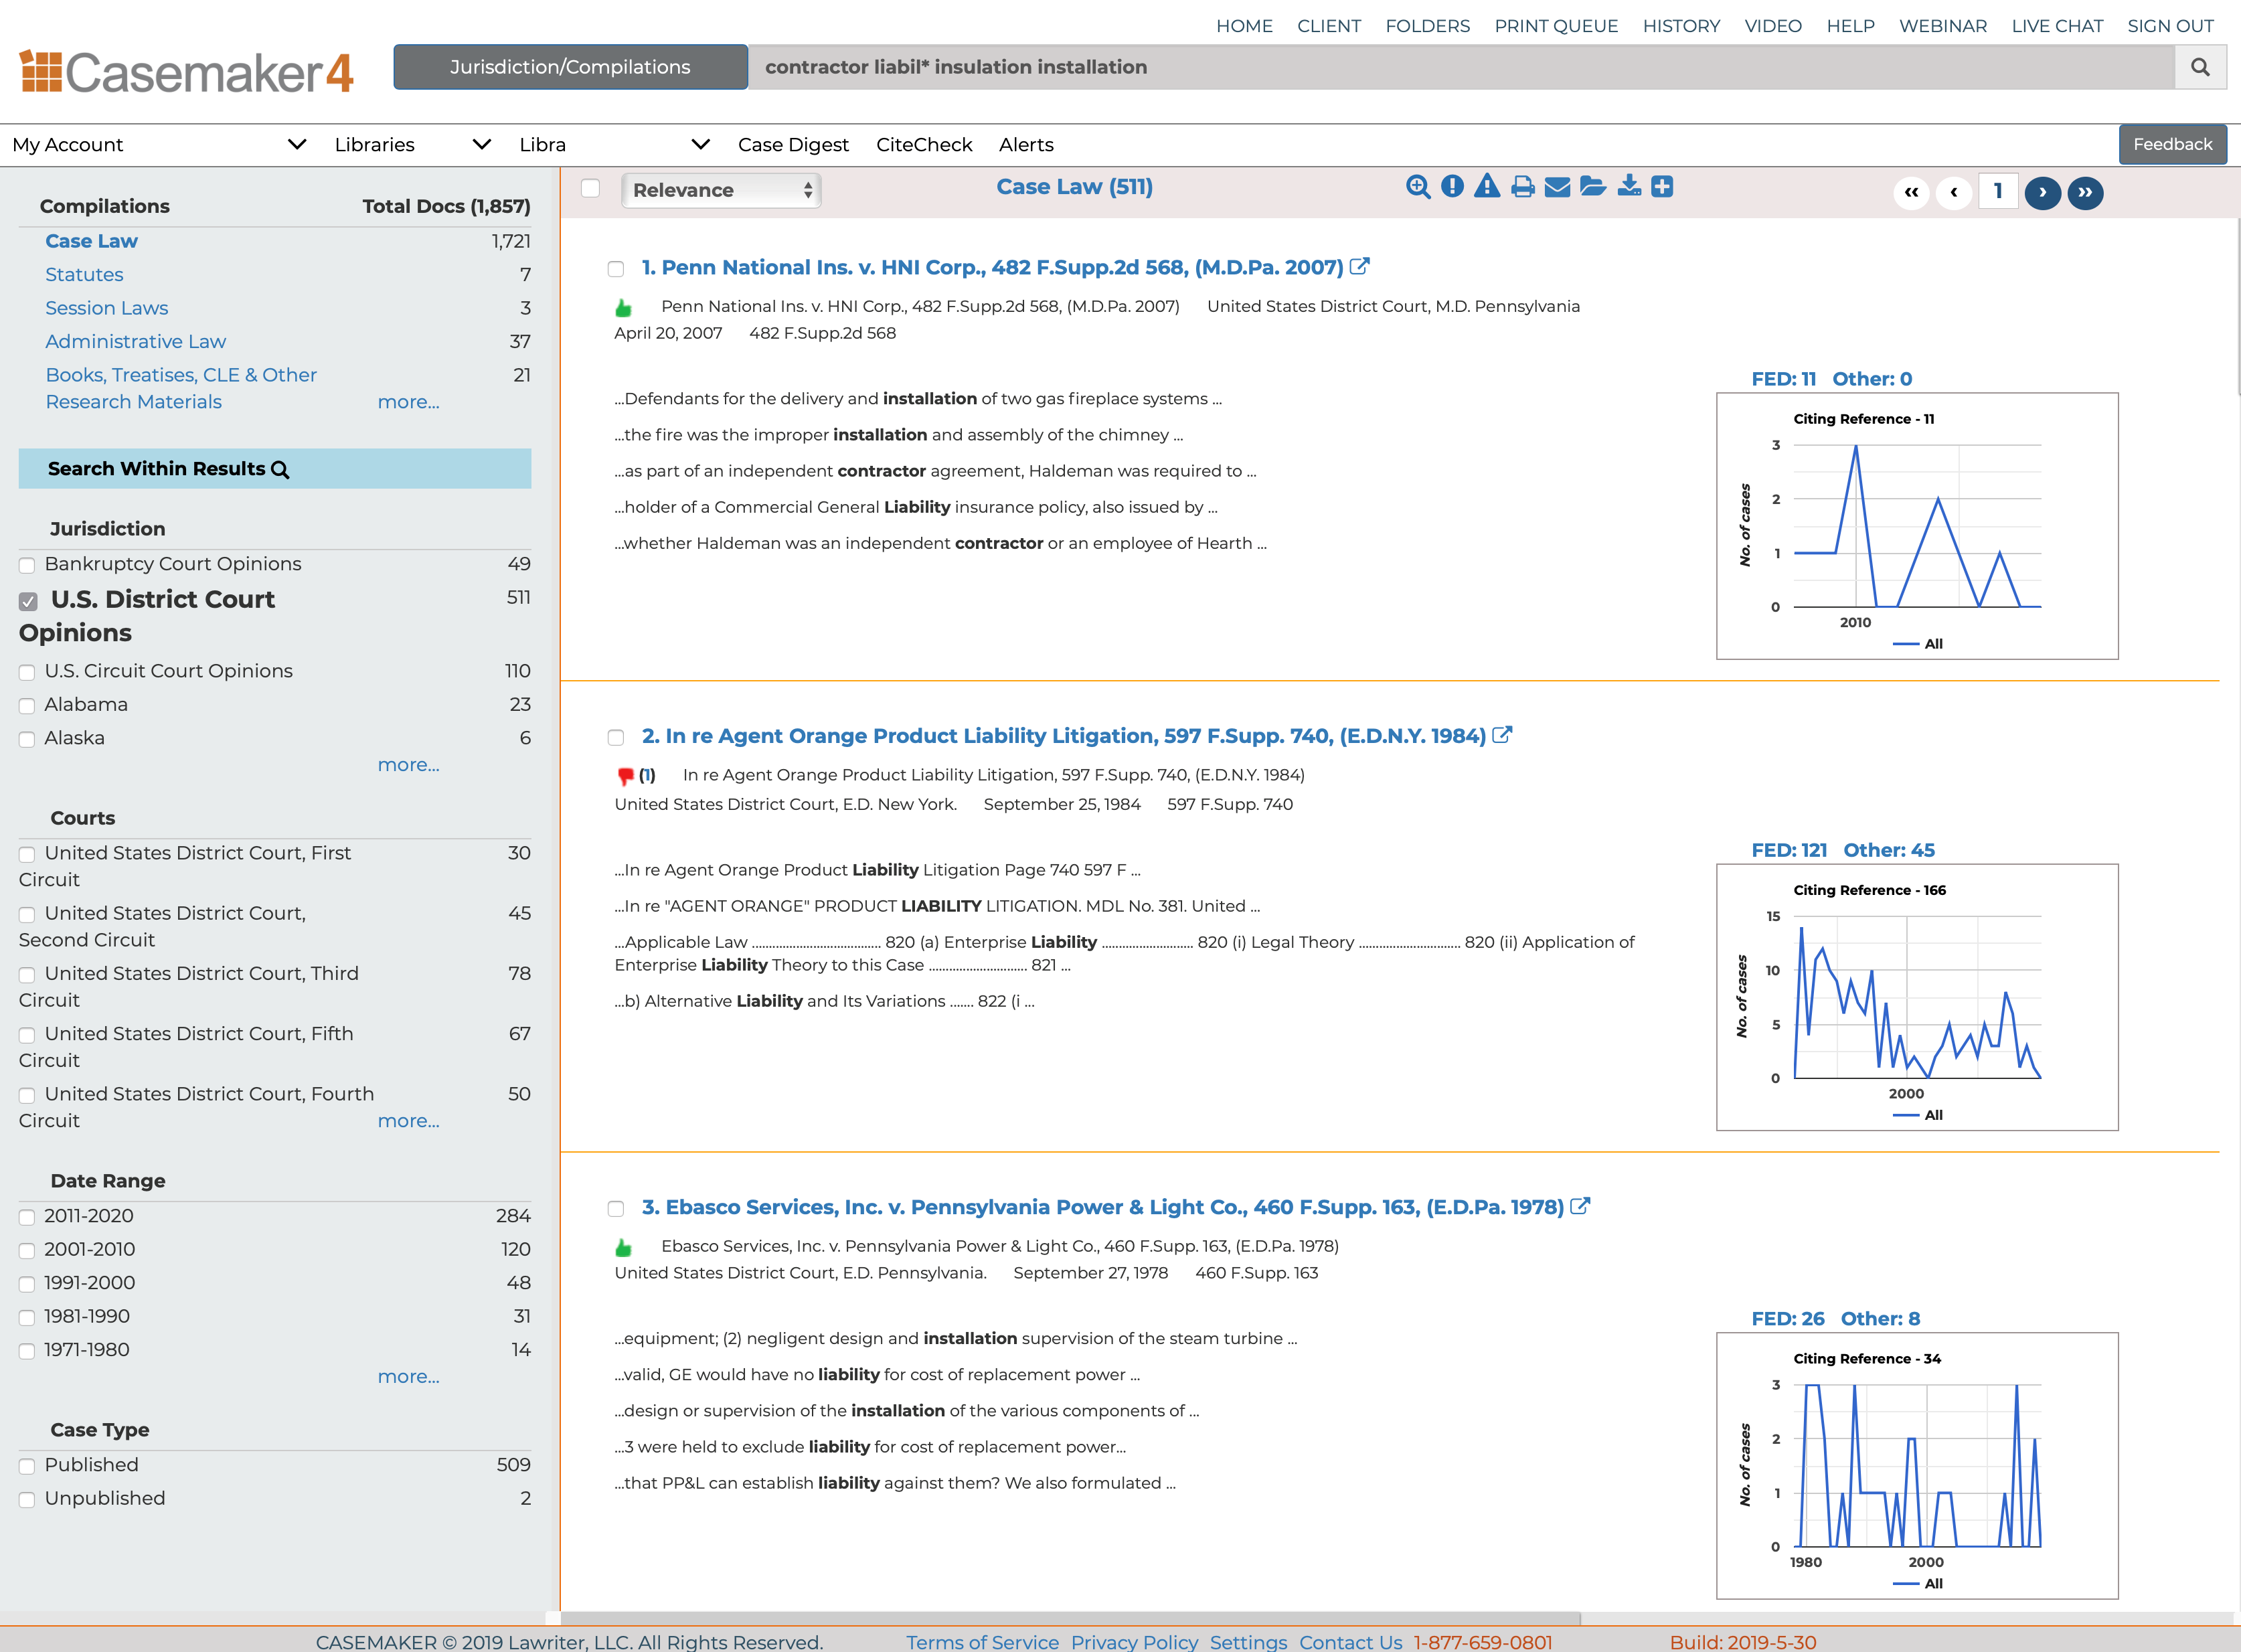Click the zoom-in magnifier toolbar icon

(1417, 187)
